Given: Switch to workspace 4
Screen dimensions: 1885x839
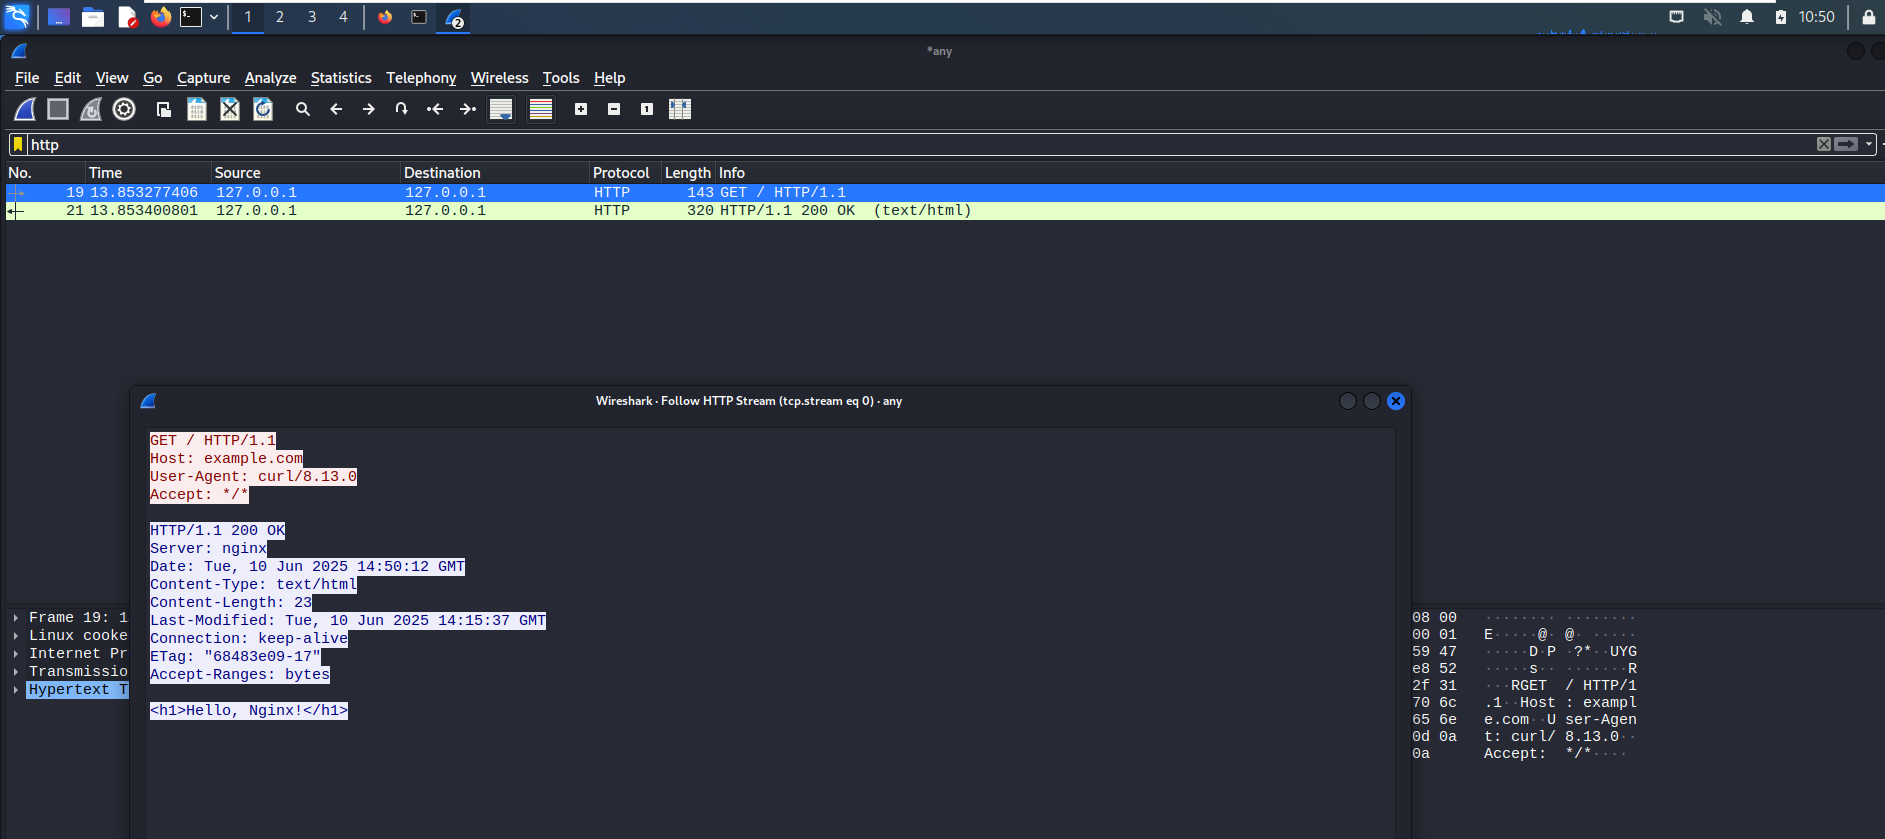Looking at the screenshot, I should 343,17.
